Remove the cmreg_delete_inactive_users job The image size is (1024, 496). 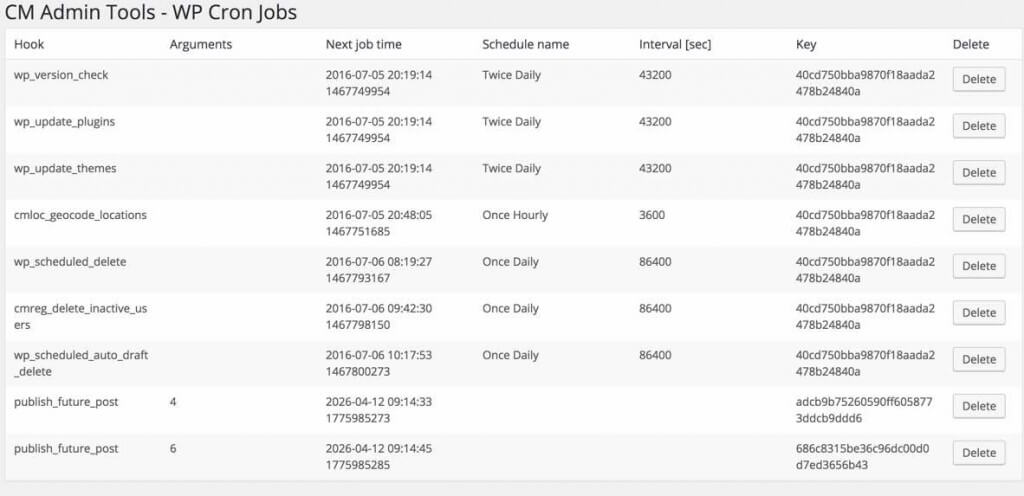coord(978,313)
